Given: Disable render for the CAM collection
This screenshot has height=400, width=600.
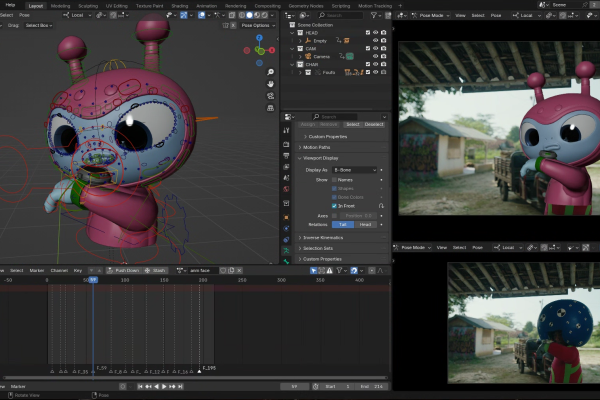Looking at the screenshot, I should coord(383,49).
